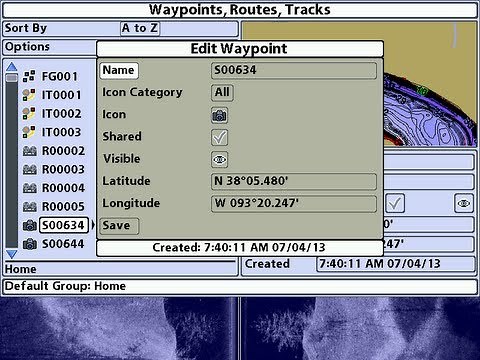The width and height of the screenshot is (480, 360).
Task: Select S00644 in the list
Action: (x=63, y=244)
